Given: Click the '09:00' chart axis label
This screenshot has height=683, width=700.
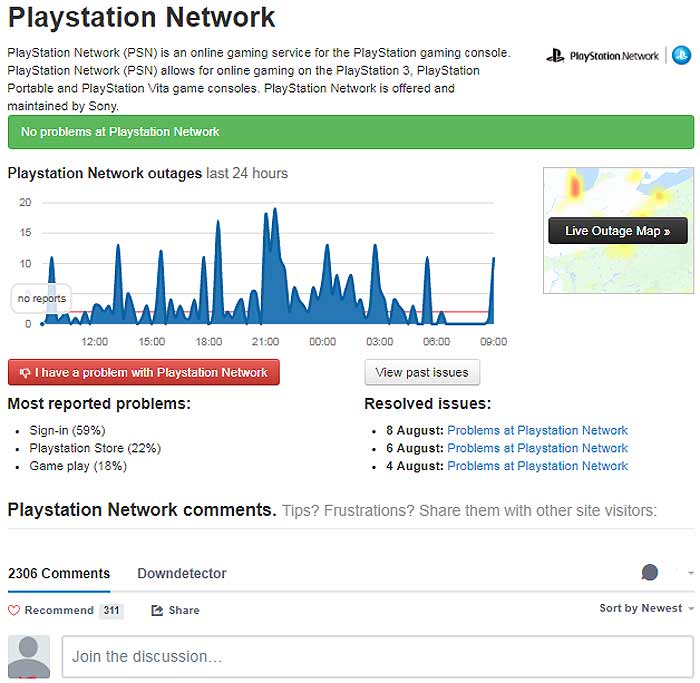Looking at the screenshot, I should pos(493,342).
